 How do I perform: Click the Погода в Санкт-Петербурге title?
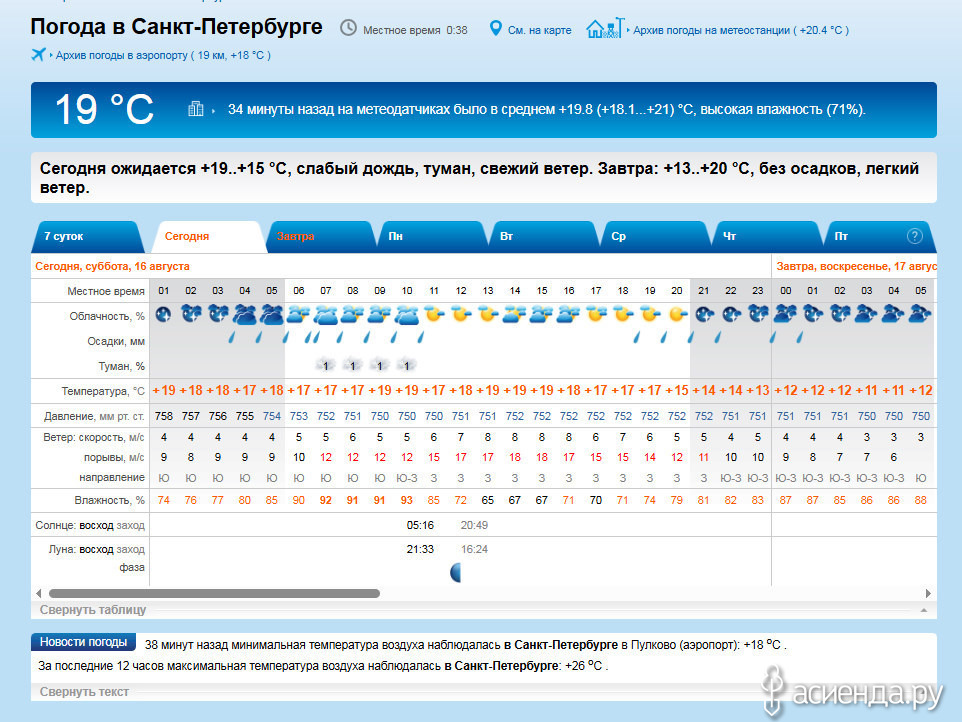tap(177, 26)
